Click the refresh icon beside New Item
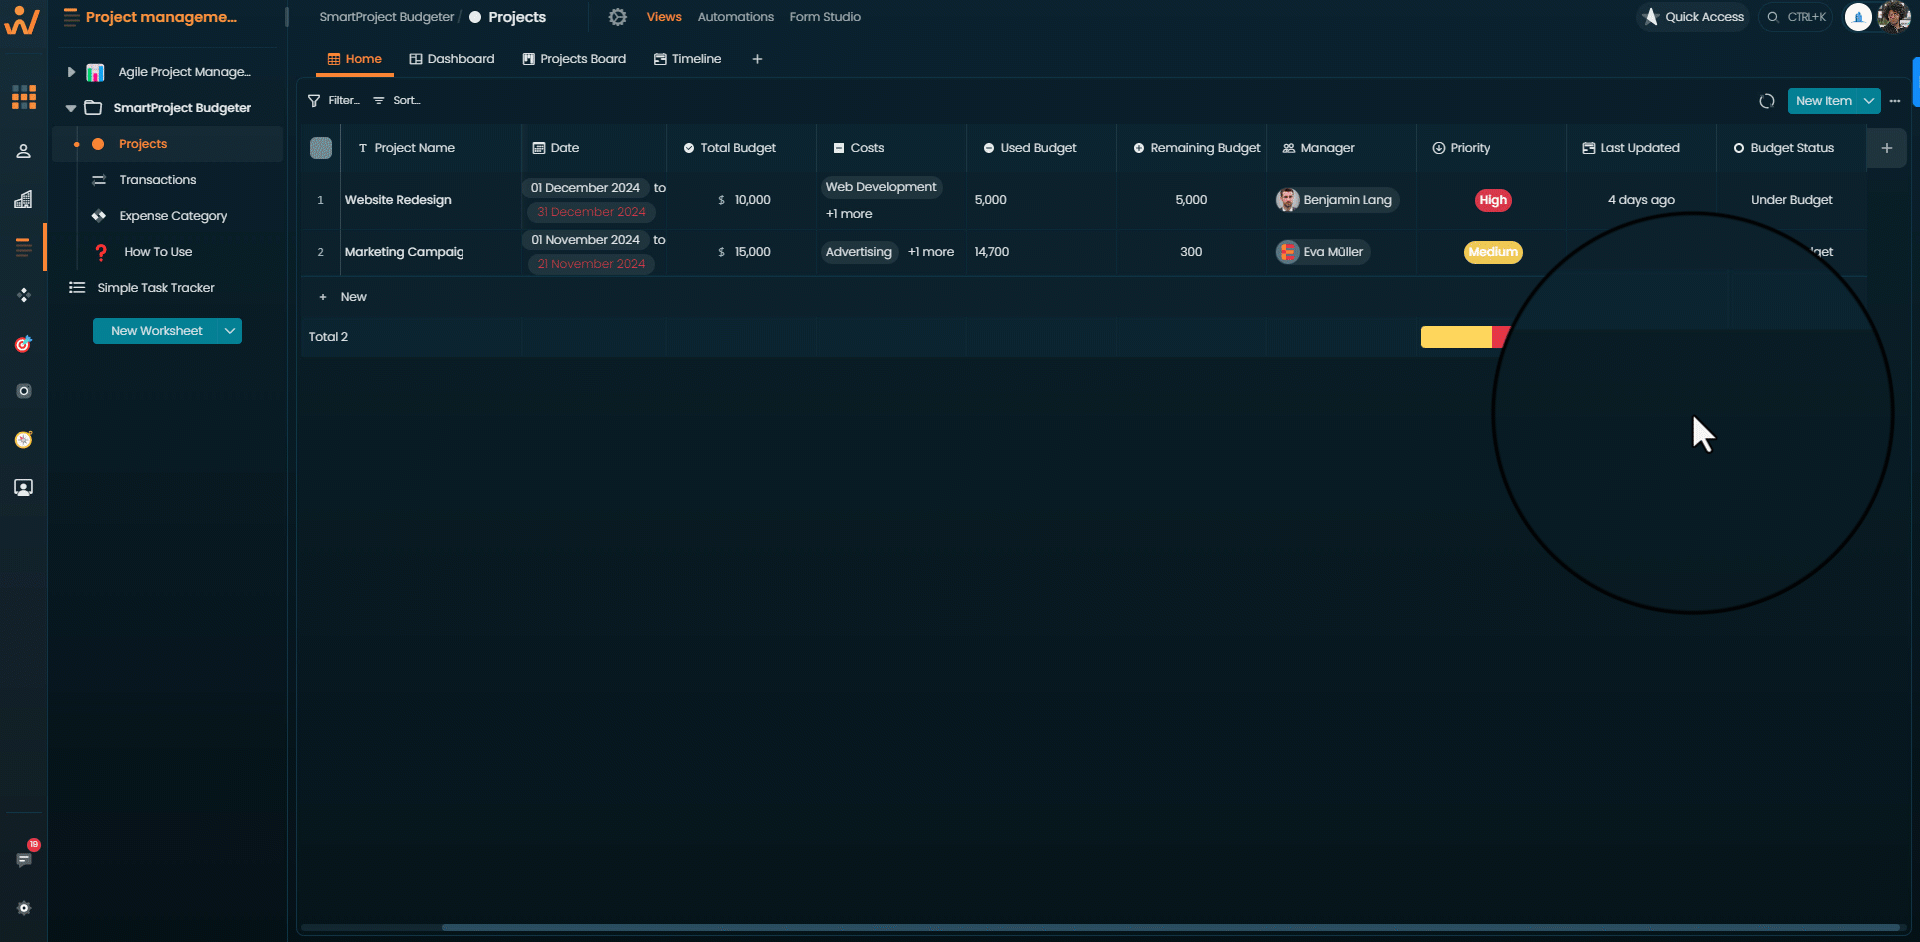The image size is (1920, 942). click(x=1766, y=101)
